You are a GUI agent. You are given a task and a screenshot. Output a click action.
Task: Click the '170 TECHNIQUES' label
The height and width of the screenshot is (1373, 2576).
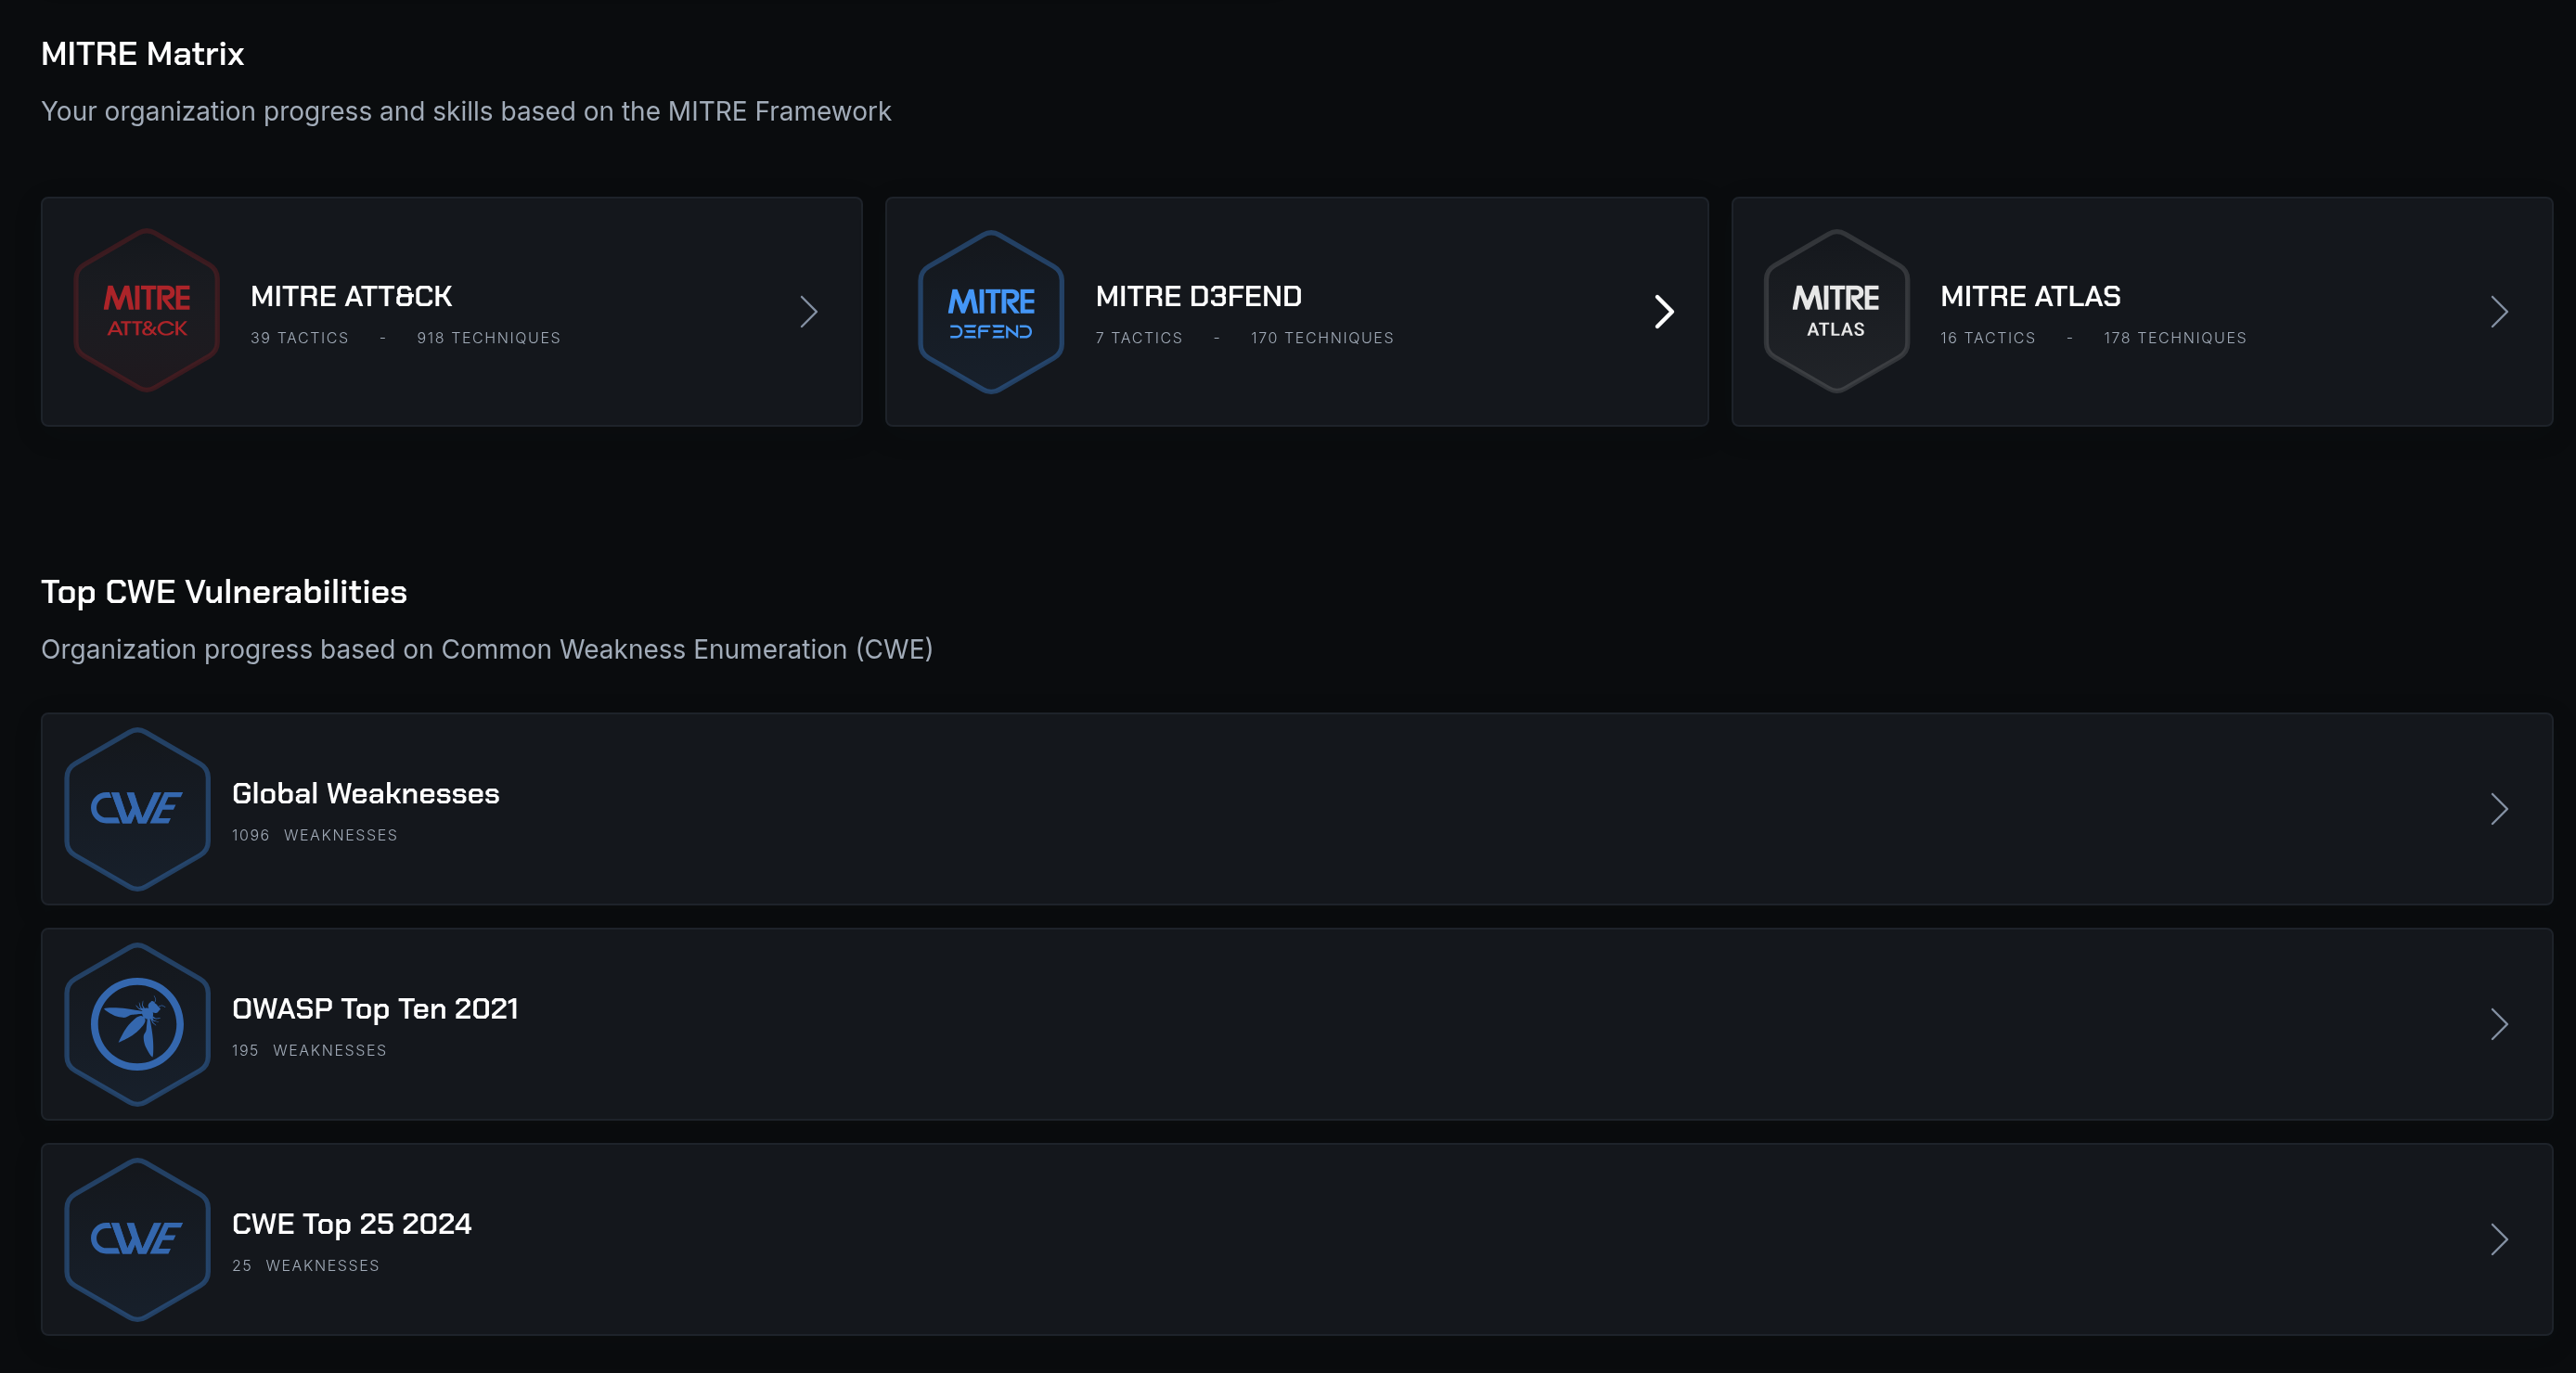tap(1321, 338)
